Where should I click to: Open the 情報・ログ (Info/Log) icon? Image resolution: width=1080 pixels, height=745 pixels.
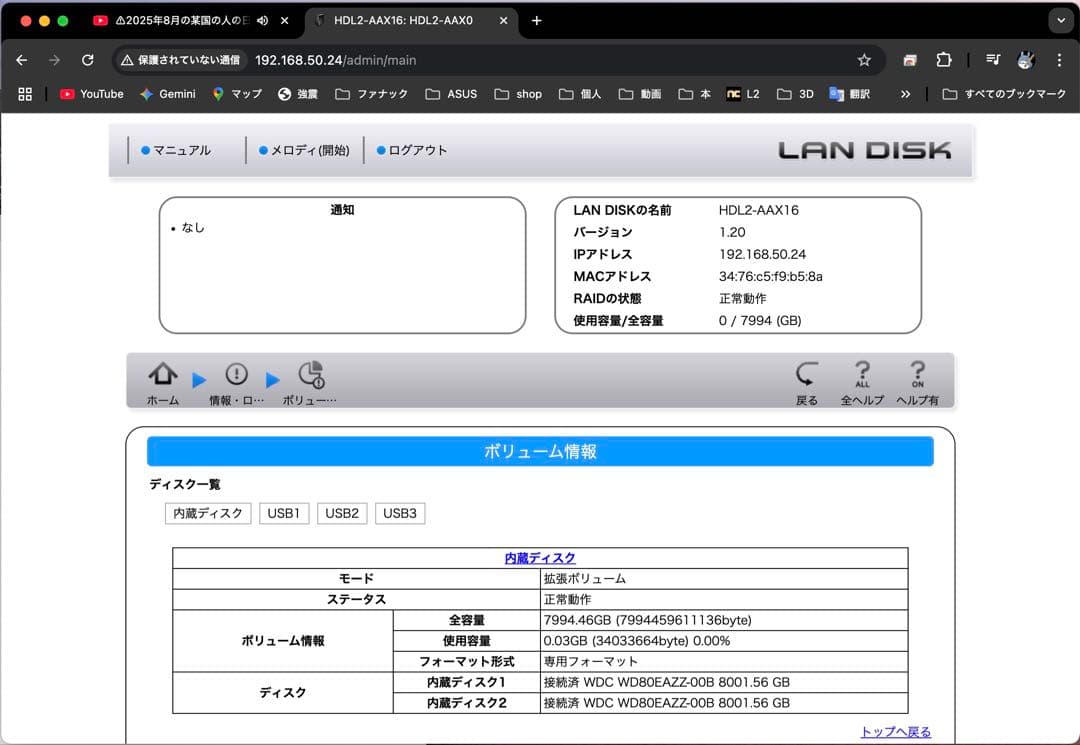(x=237, y=378)
